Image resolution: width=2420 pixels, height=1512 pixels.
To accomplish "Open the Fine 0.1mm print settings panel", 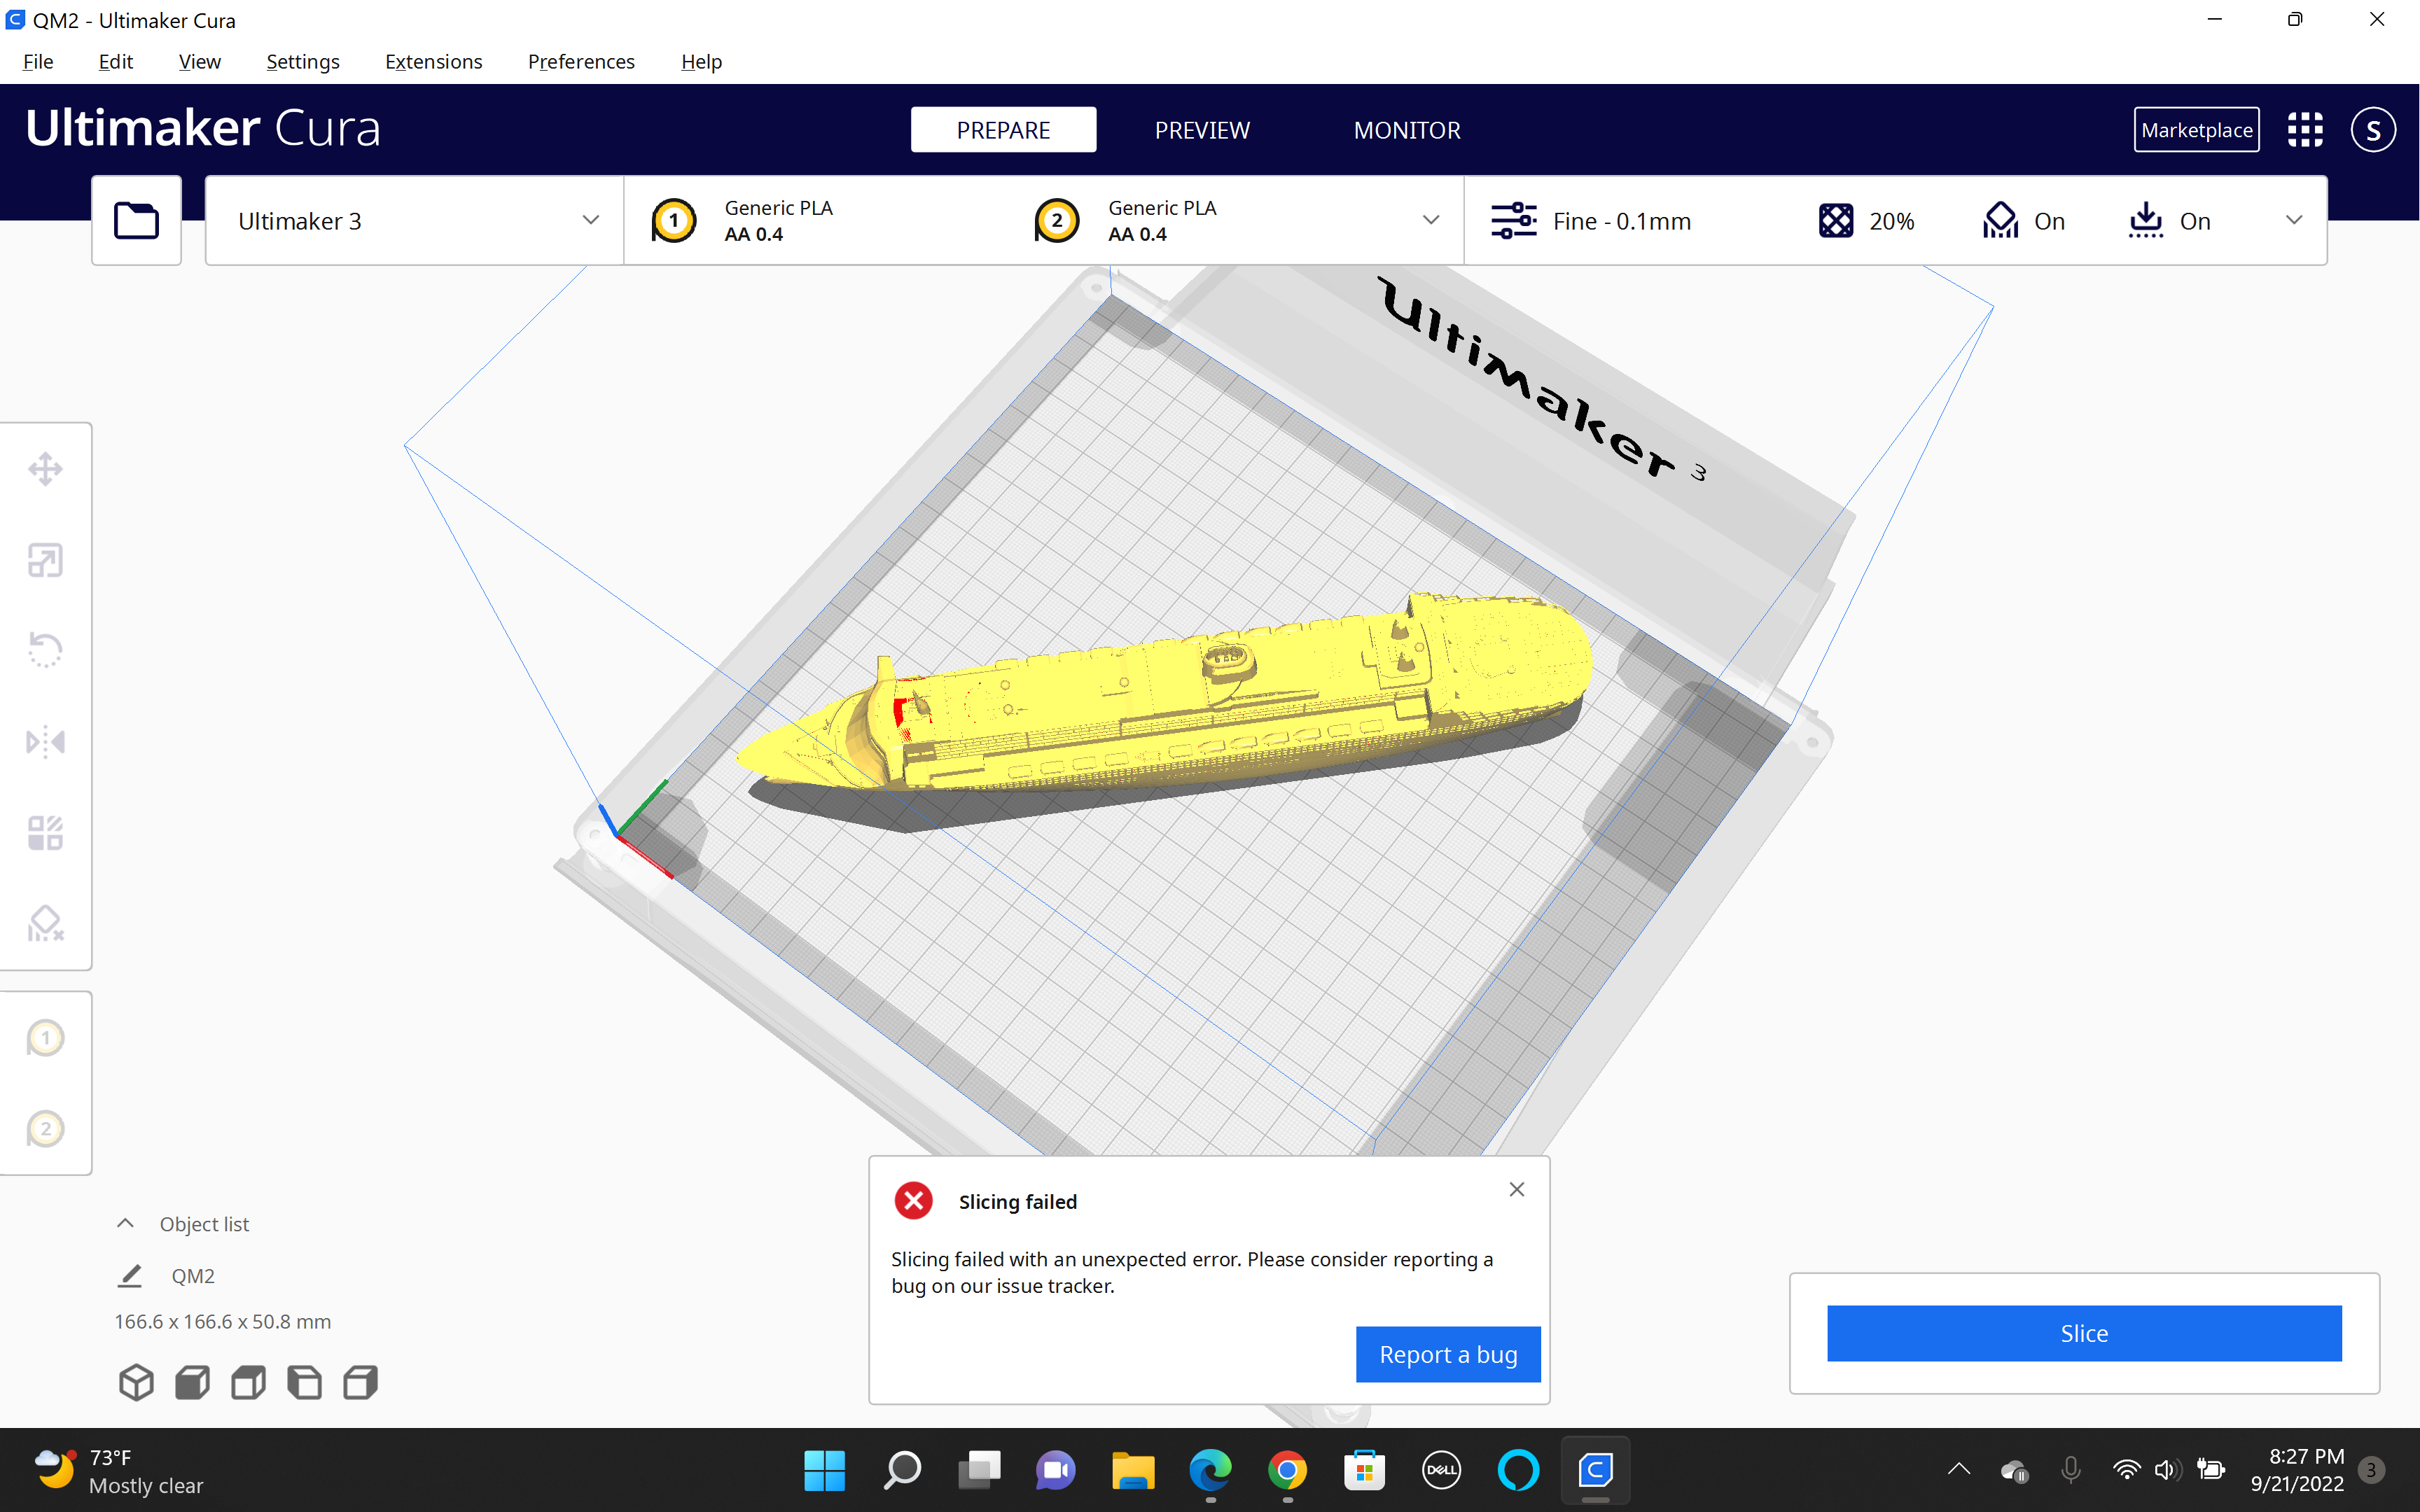I will pyautogui.click(x=1620, y=220).
